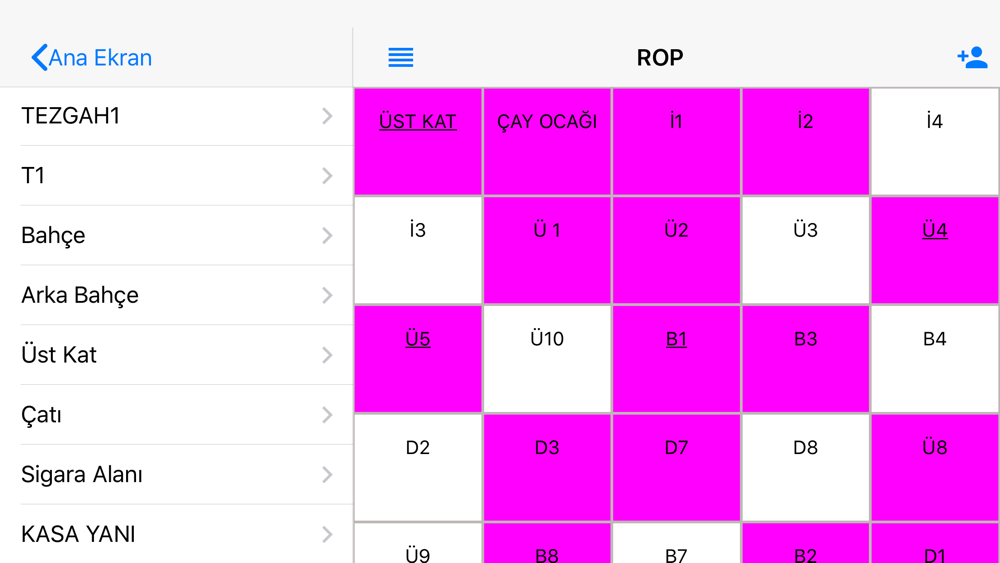
Task: Open table Ü8 tile
Action: [935, 467]
